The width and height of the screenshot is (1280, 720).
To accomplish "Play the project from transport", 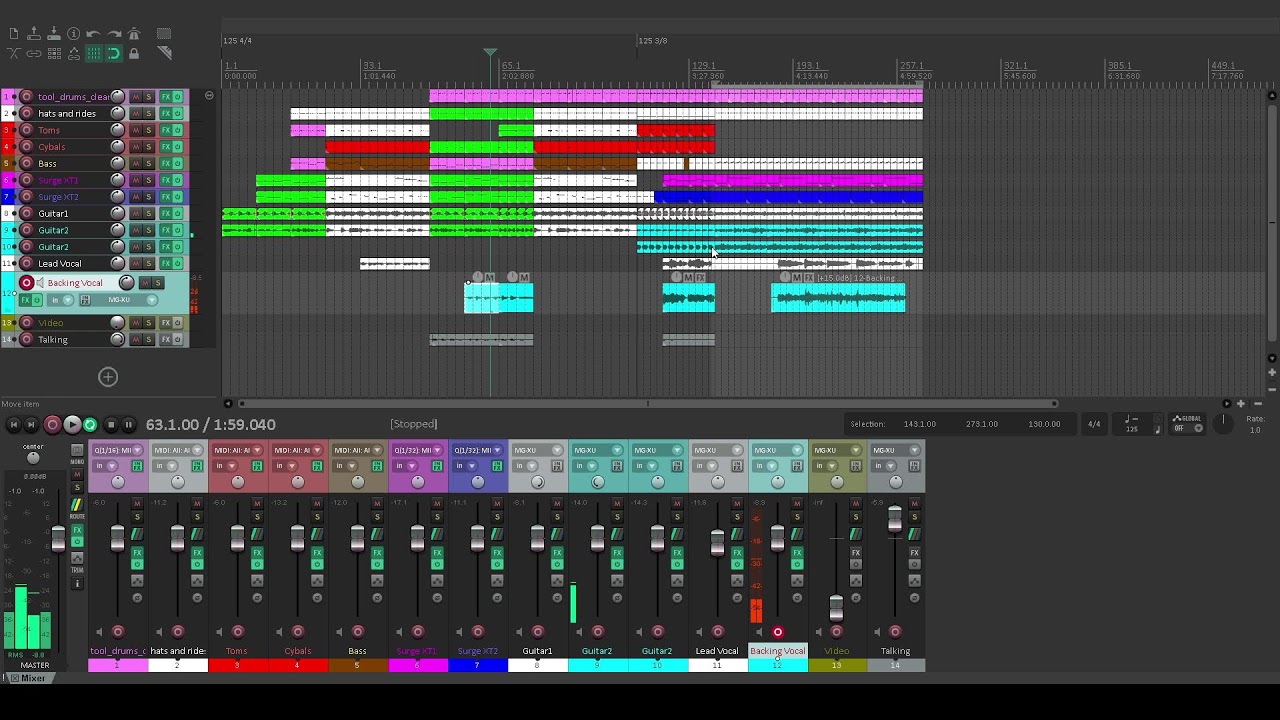I will (x=72, y=425).
